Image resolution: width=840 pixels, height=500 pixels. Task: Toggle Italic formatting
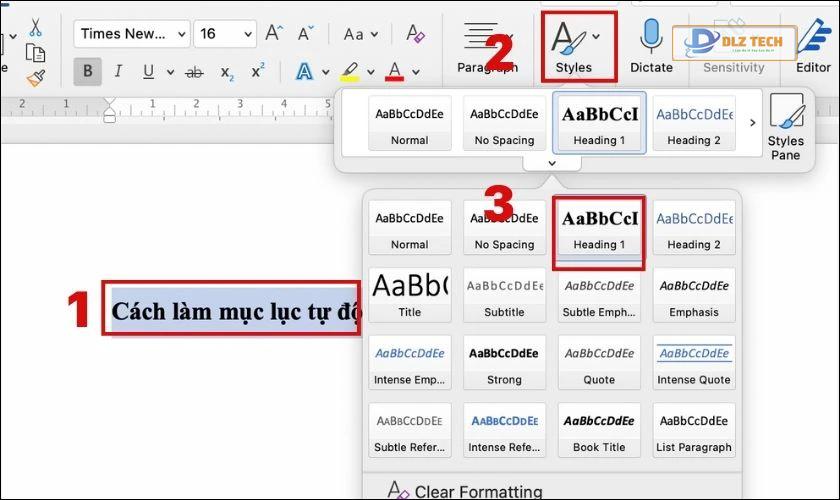(118, 71)
